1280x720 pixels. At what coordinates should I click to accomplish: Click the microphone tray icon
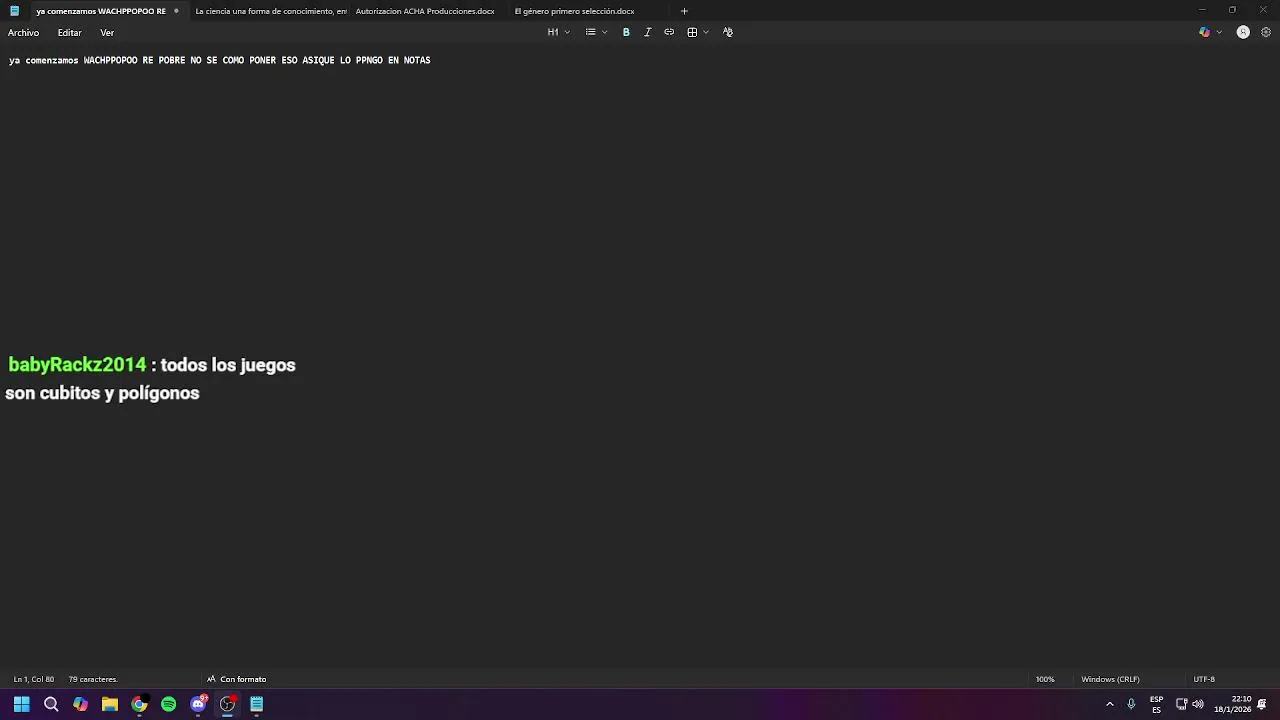pos(1131,704)
